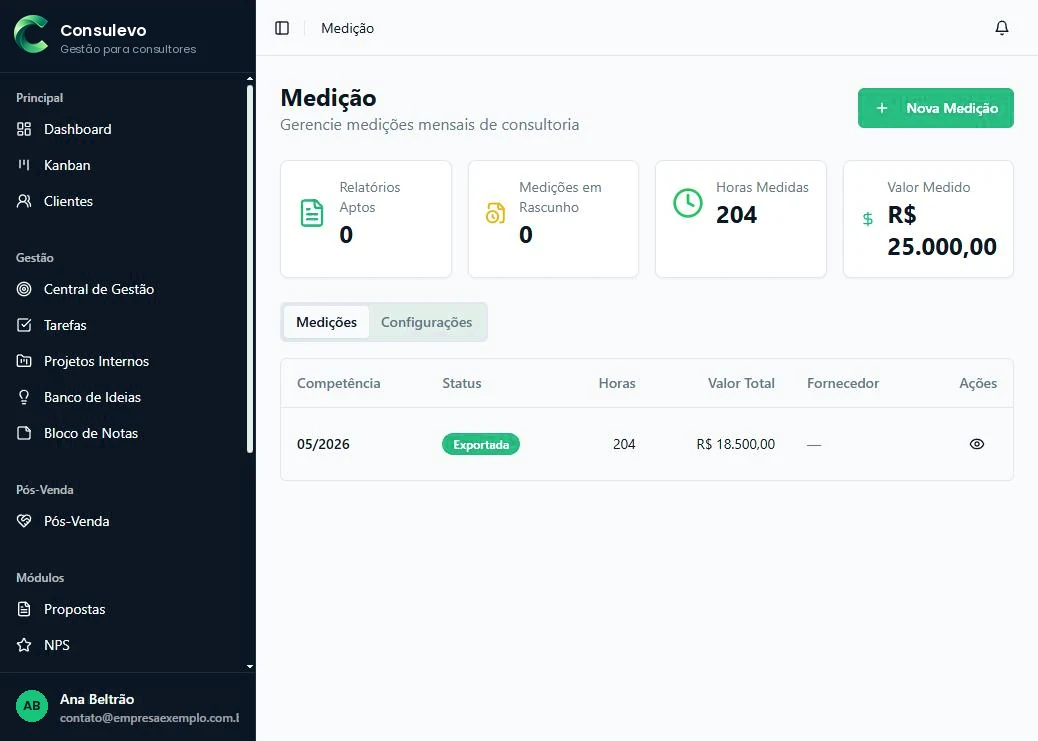Click the NPS star icon
Viewport: 1038px width, 741px height.
click(x=24, y=645)
